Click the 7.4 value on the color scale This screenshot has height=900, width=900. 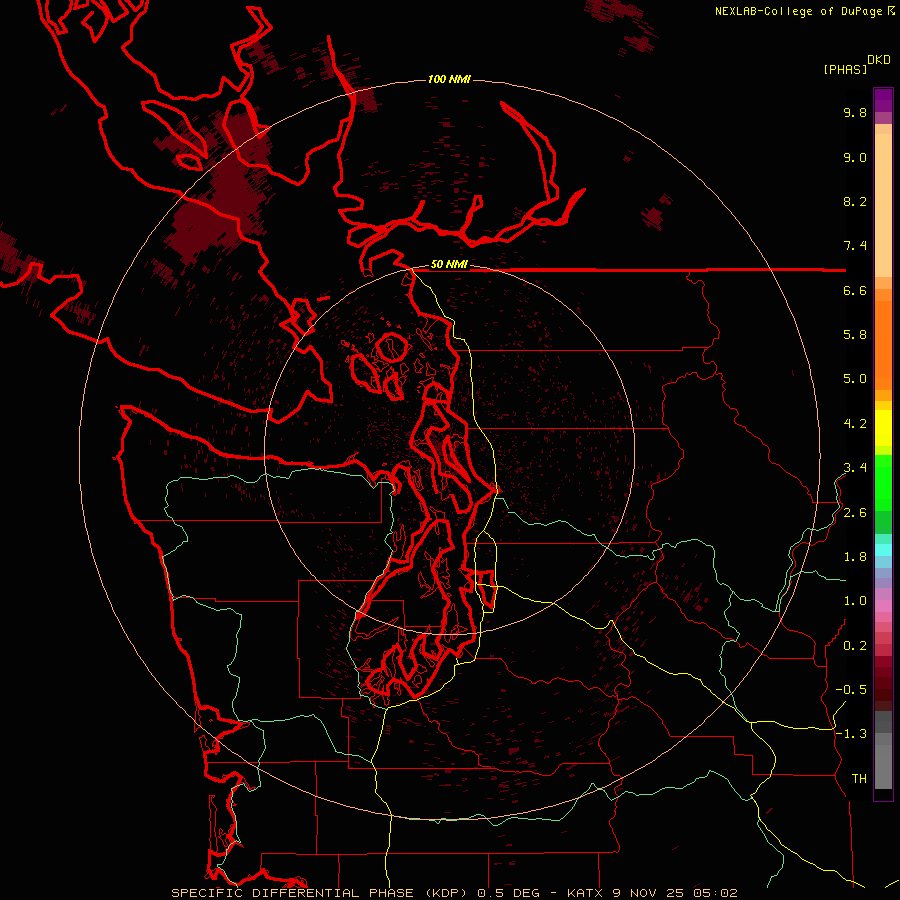(855, 246)
